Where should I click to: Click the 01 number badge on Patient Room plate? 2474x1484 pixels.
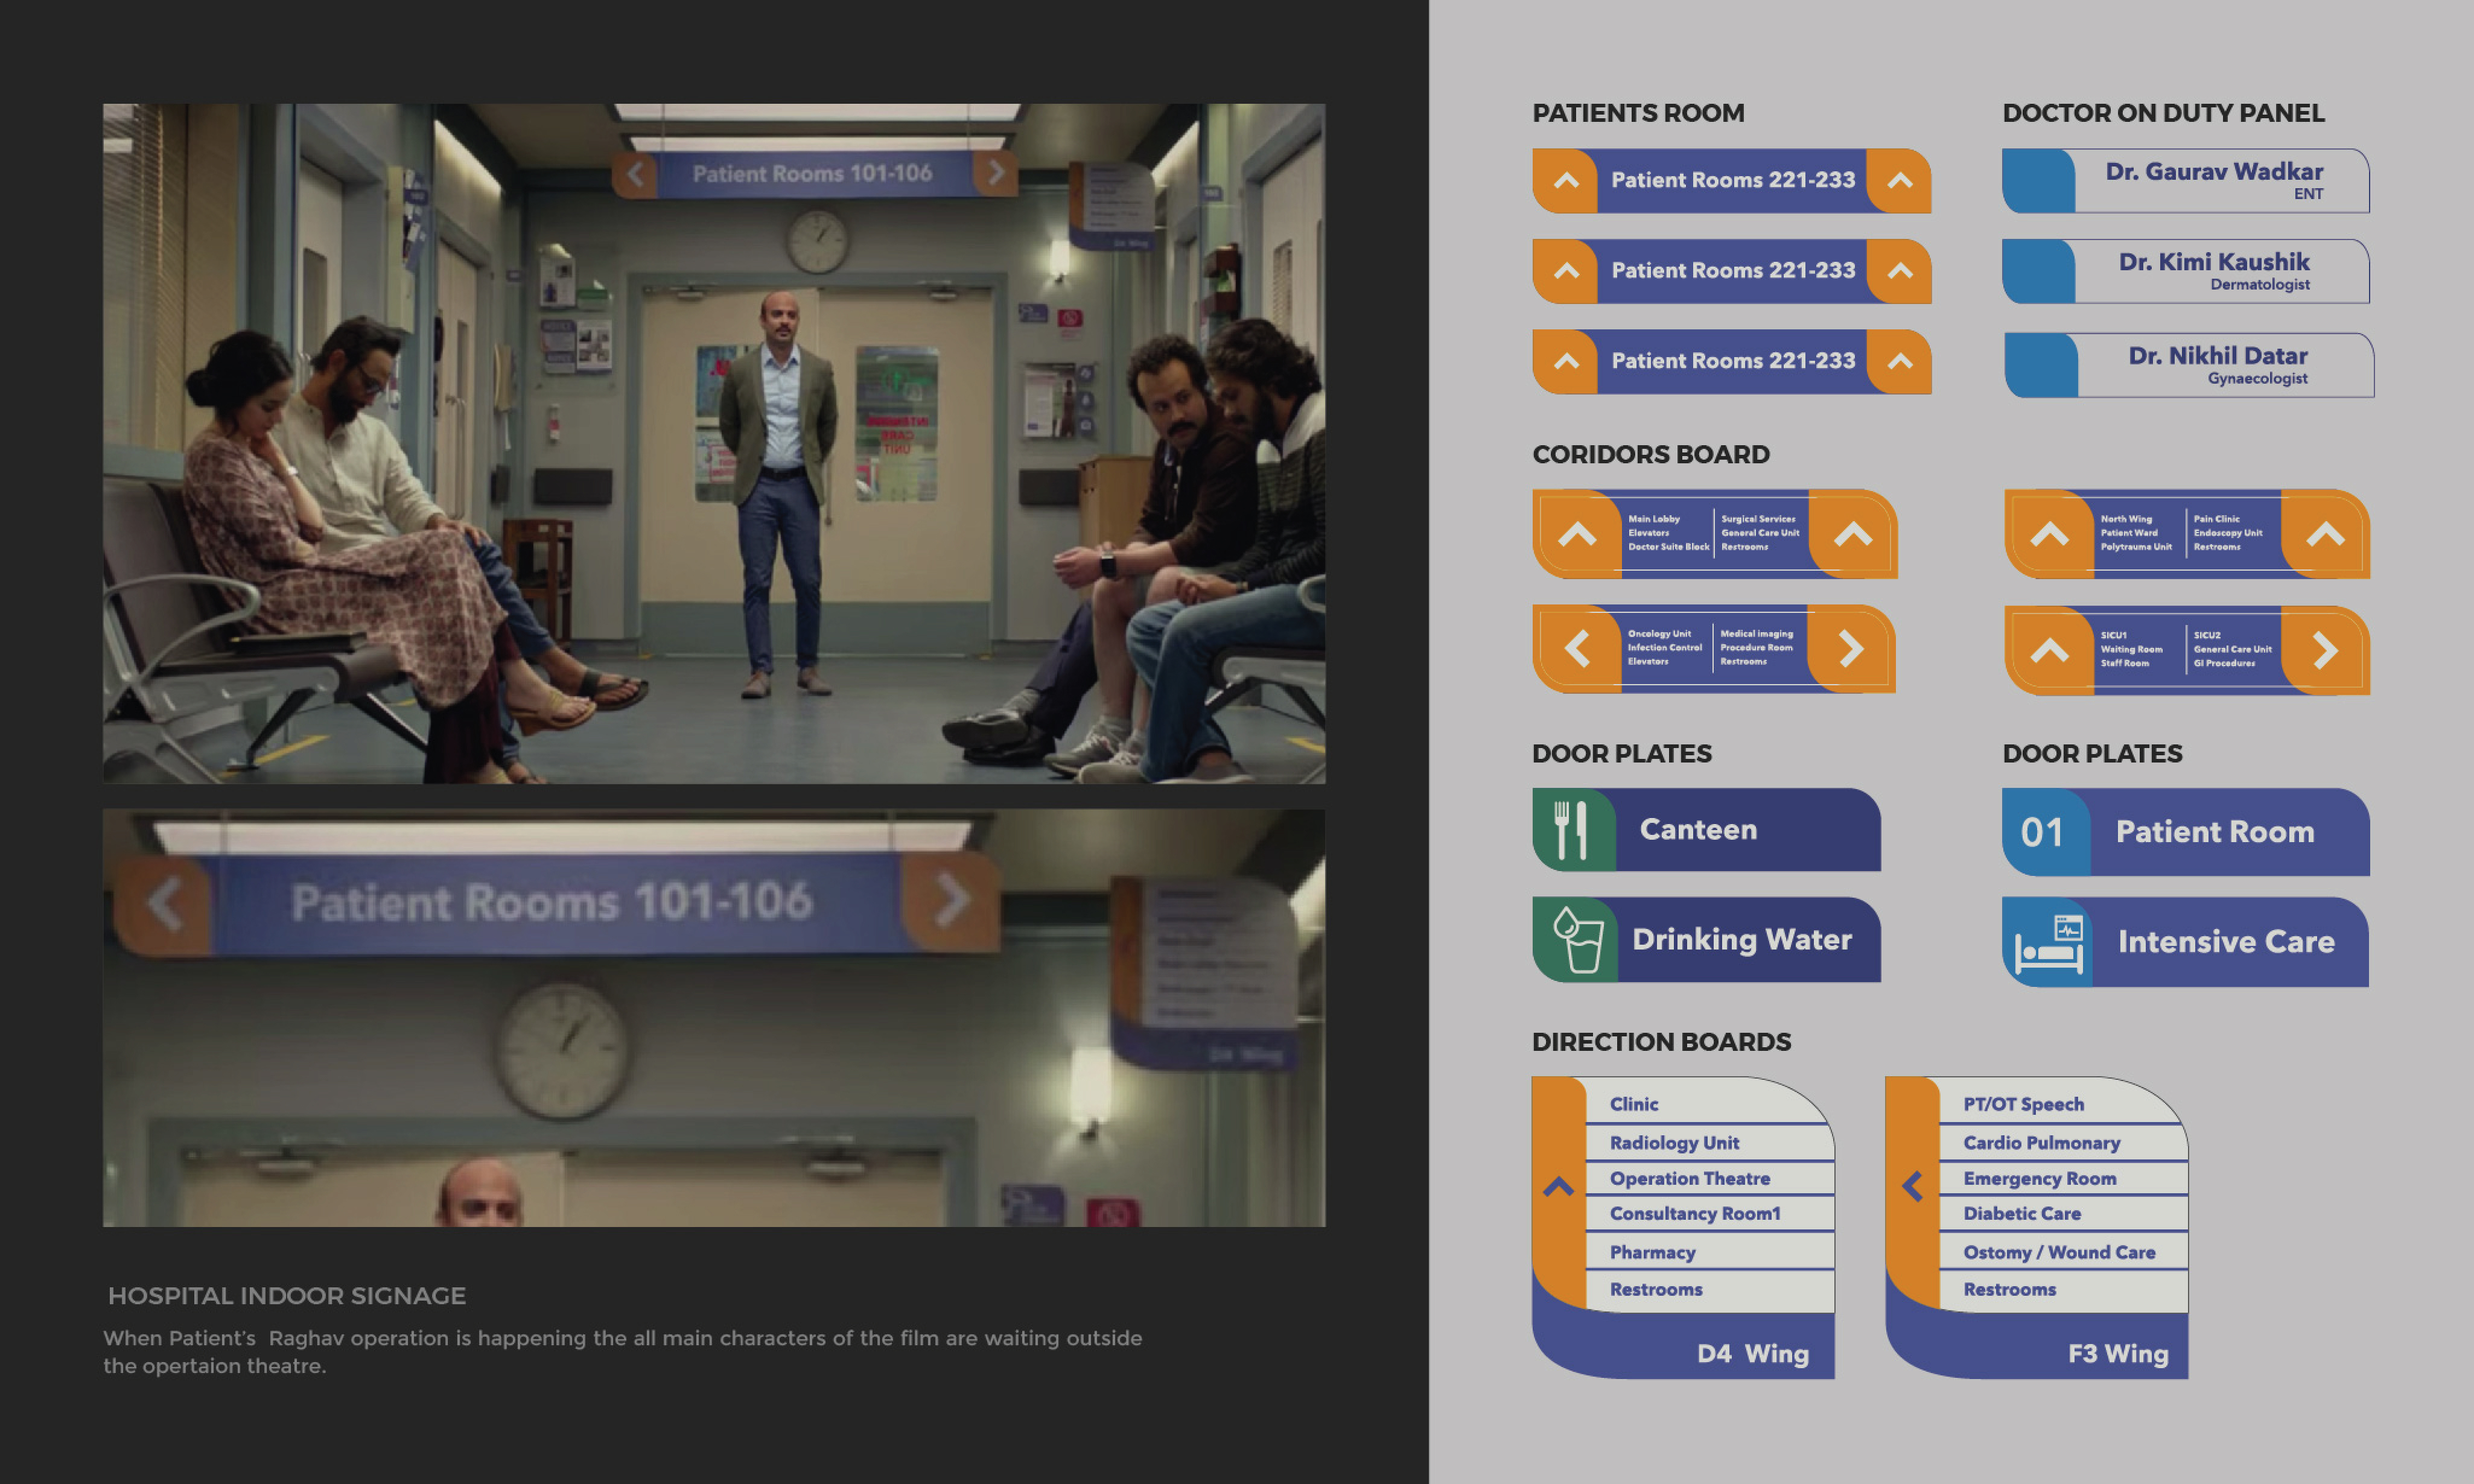click(x=2042, y=833)
